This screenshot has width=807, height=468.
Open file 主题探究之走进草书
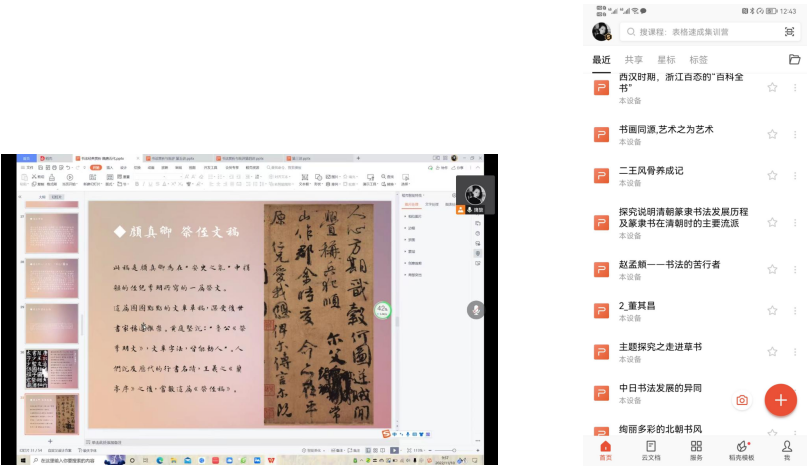point(660,347)
